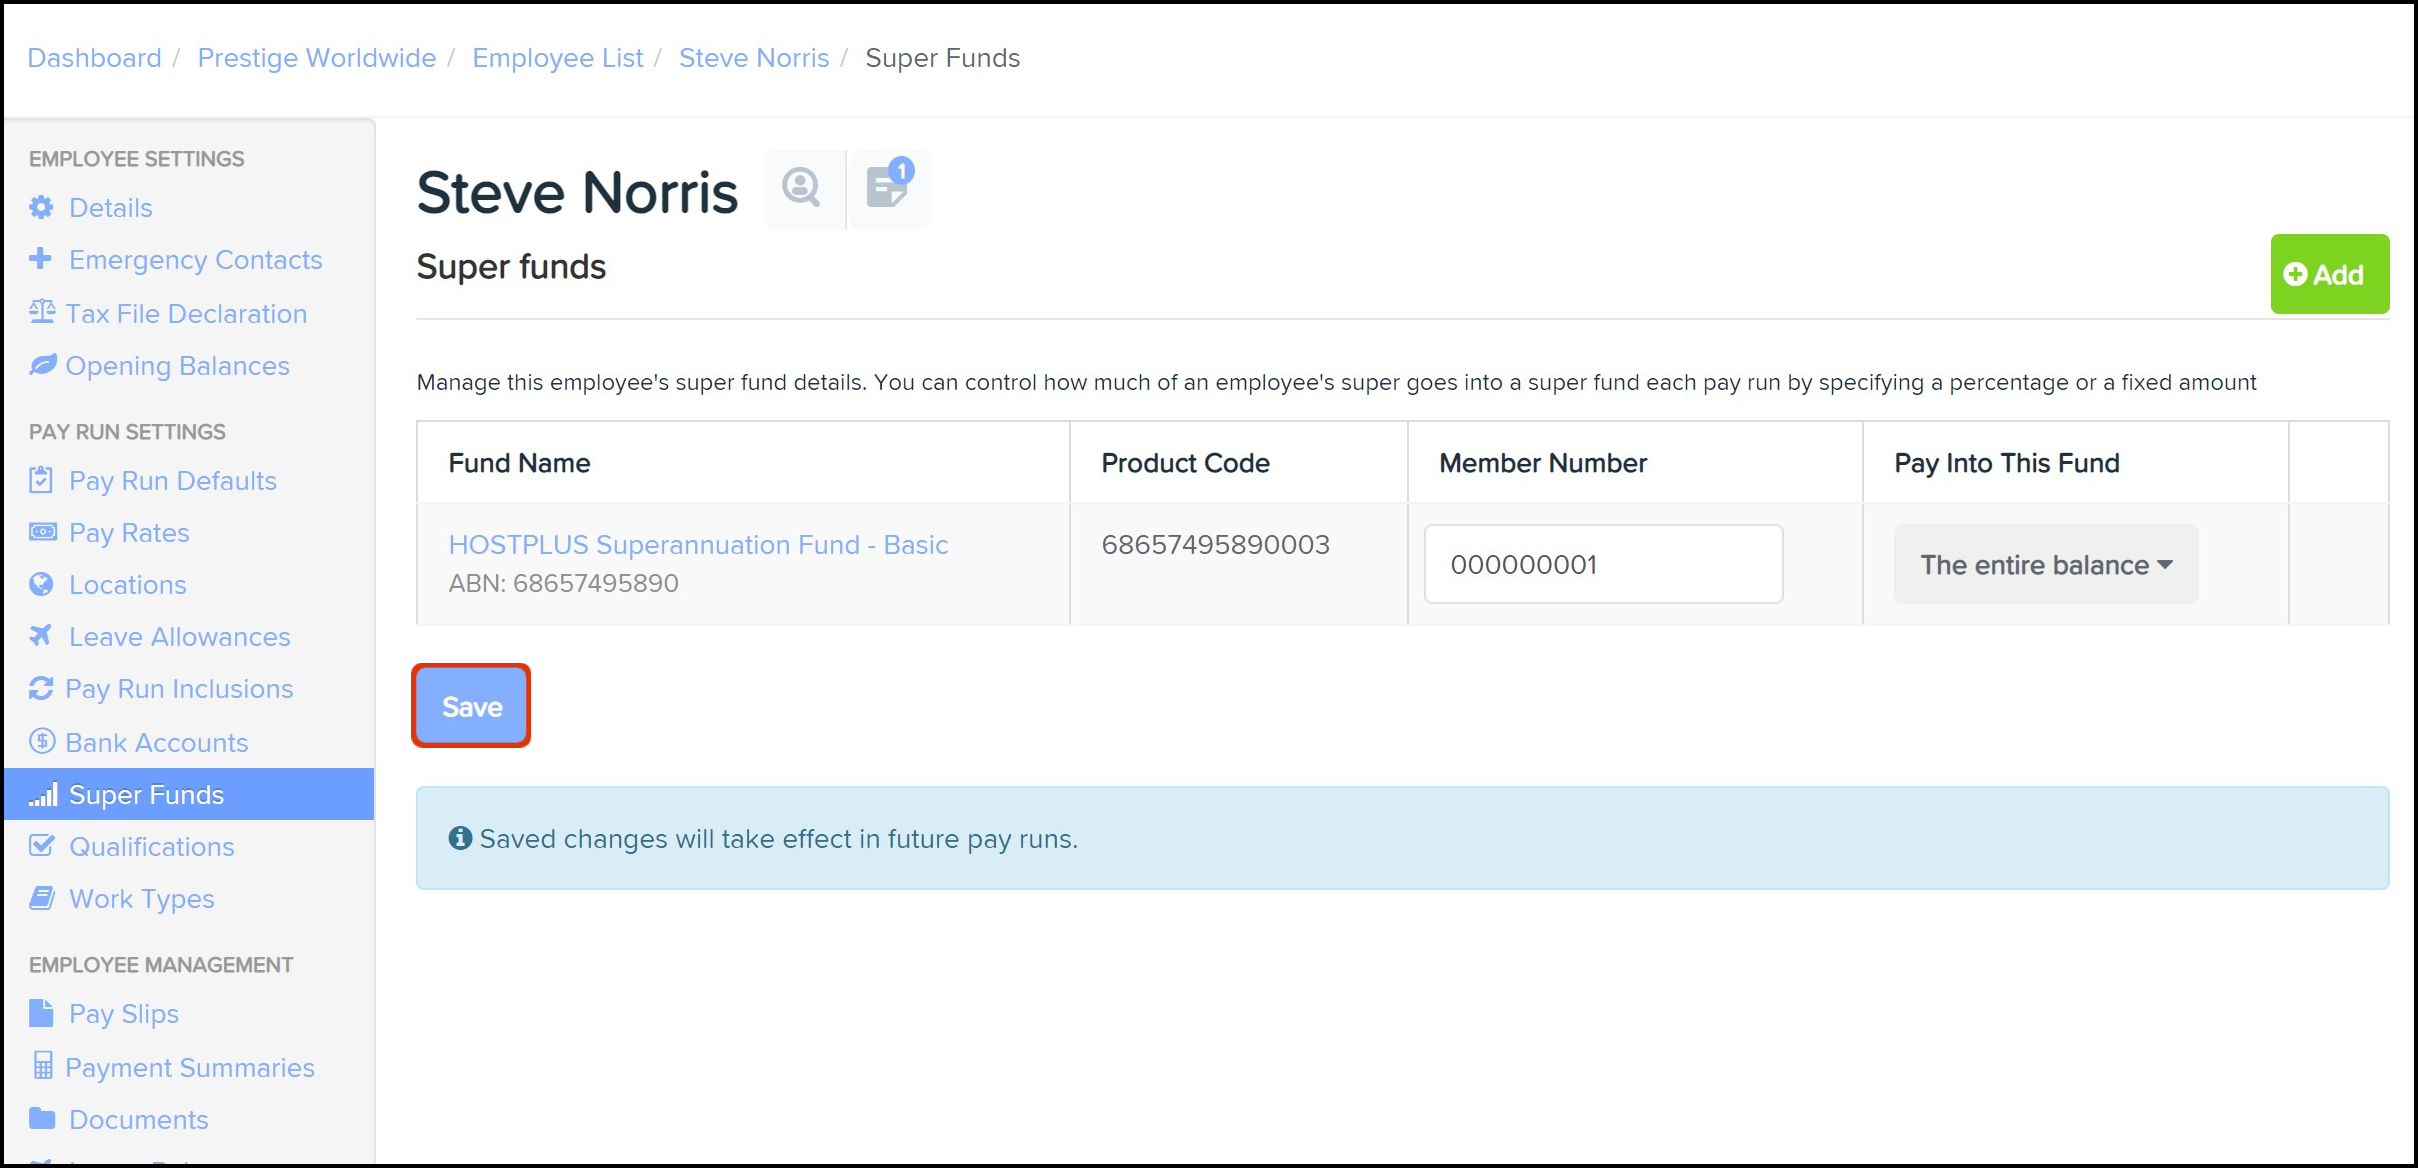The height and width of the screenshot is (1168, 2418).
Task: Go to Pay Rates settings
Action: (129, 533)
